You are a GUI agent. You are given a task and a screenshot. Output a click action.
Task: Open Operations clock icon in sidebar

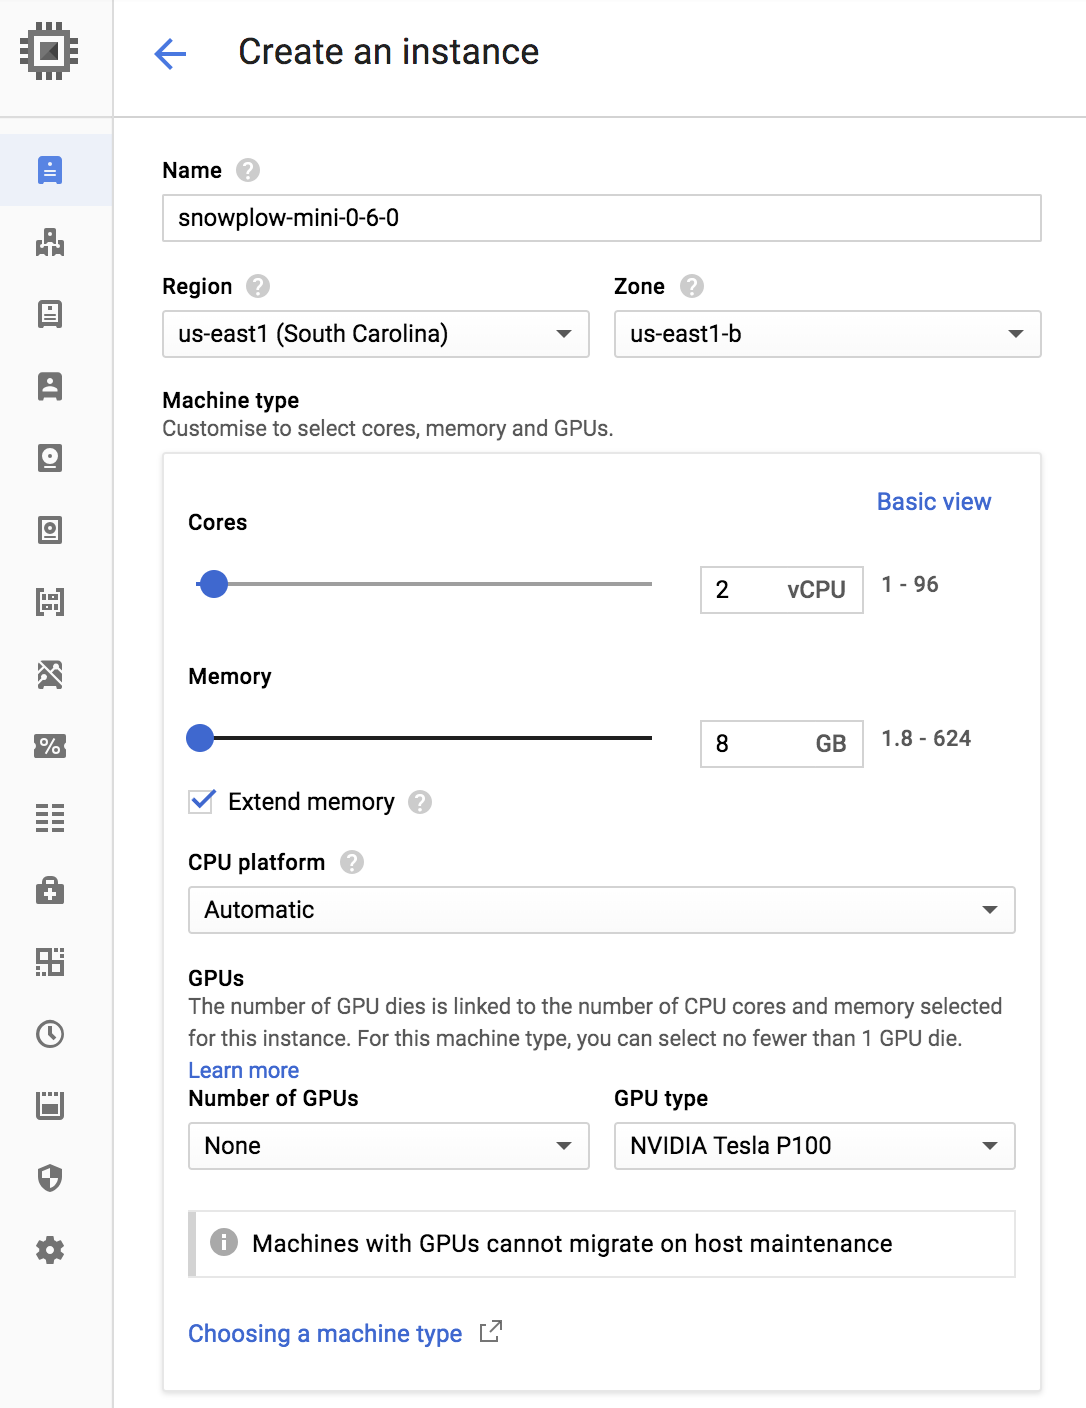click(50, 1034)
